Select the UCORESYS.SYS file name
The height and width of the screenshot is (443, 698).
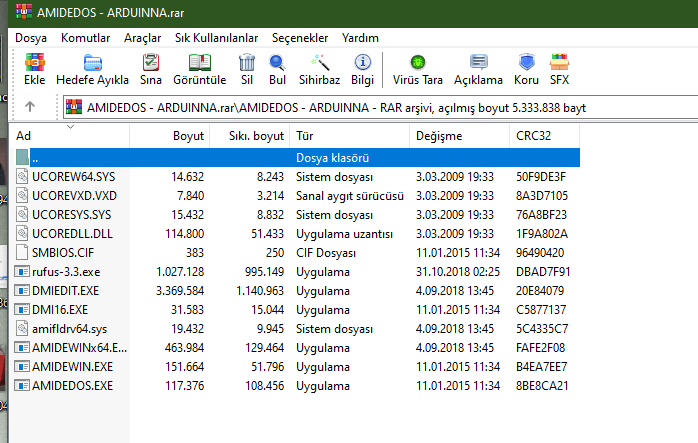(x=72, y=215)
